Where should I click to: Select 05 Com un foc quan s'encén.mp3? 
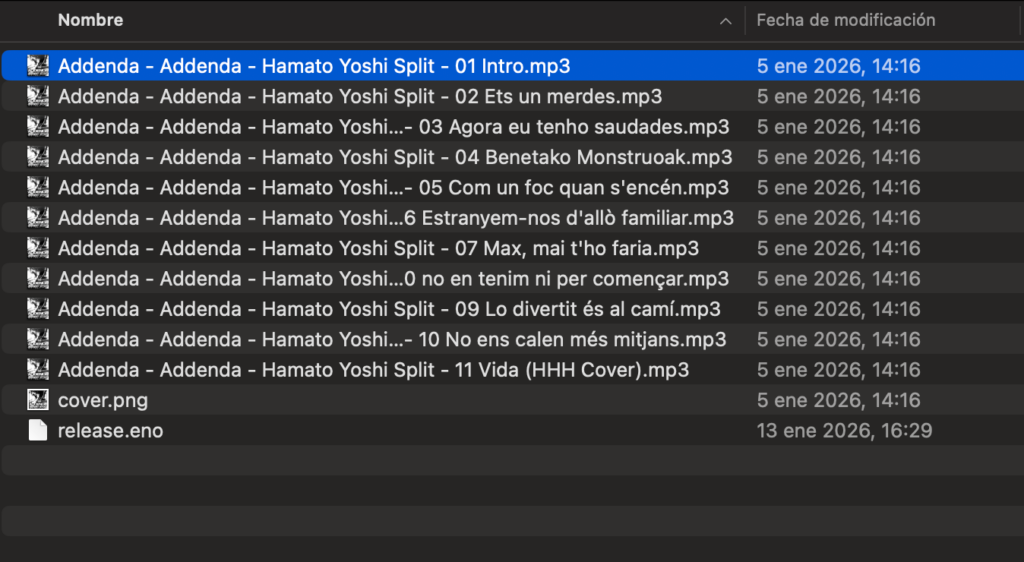point(393,188)
